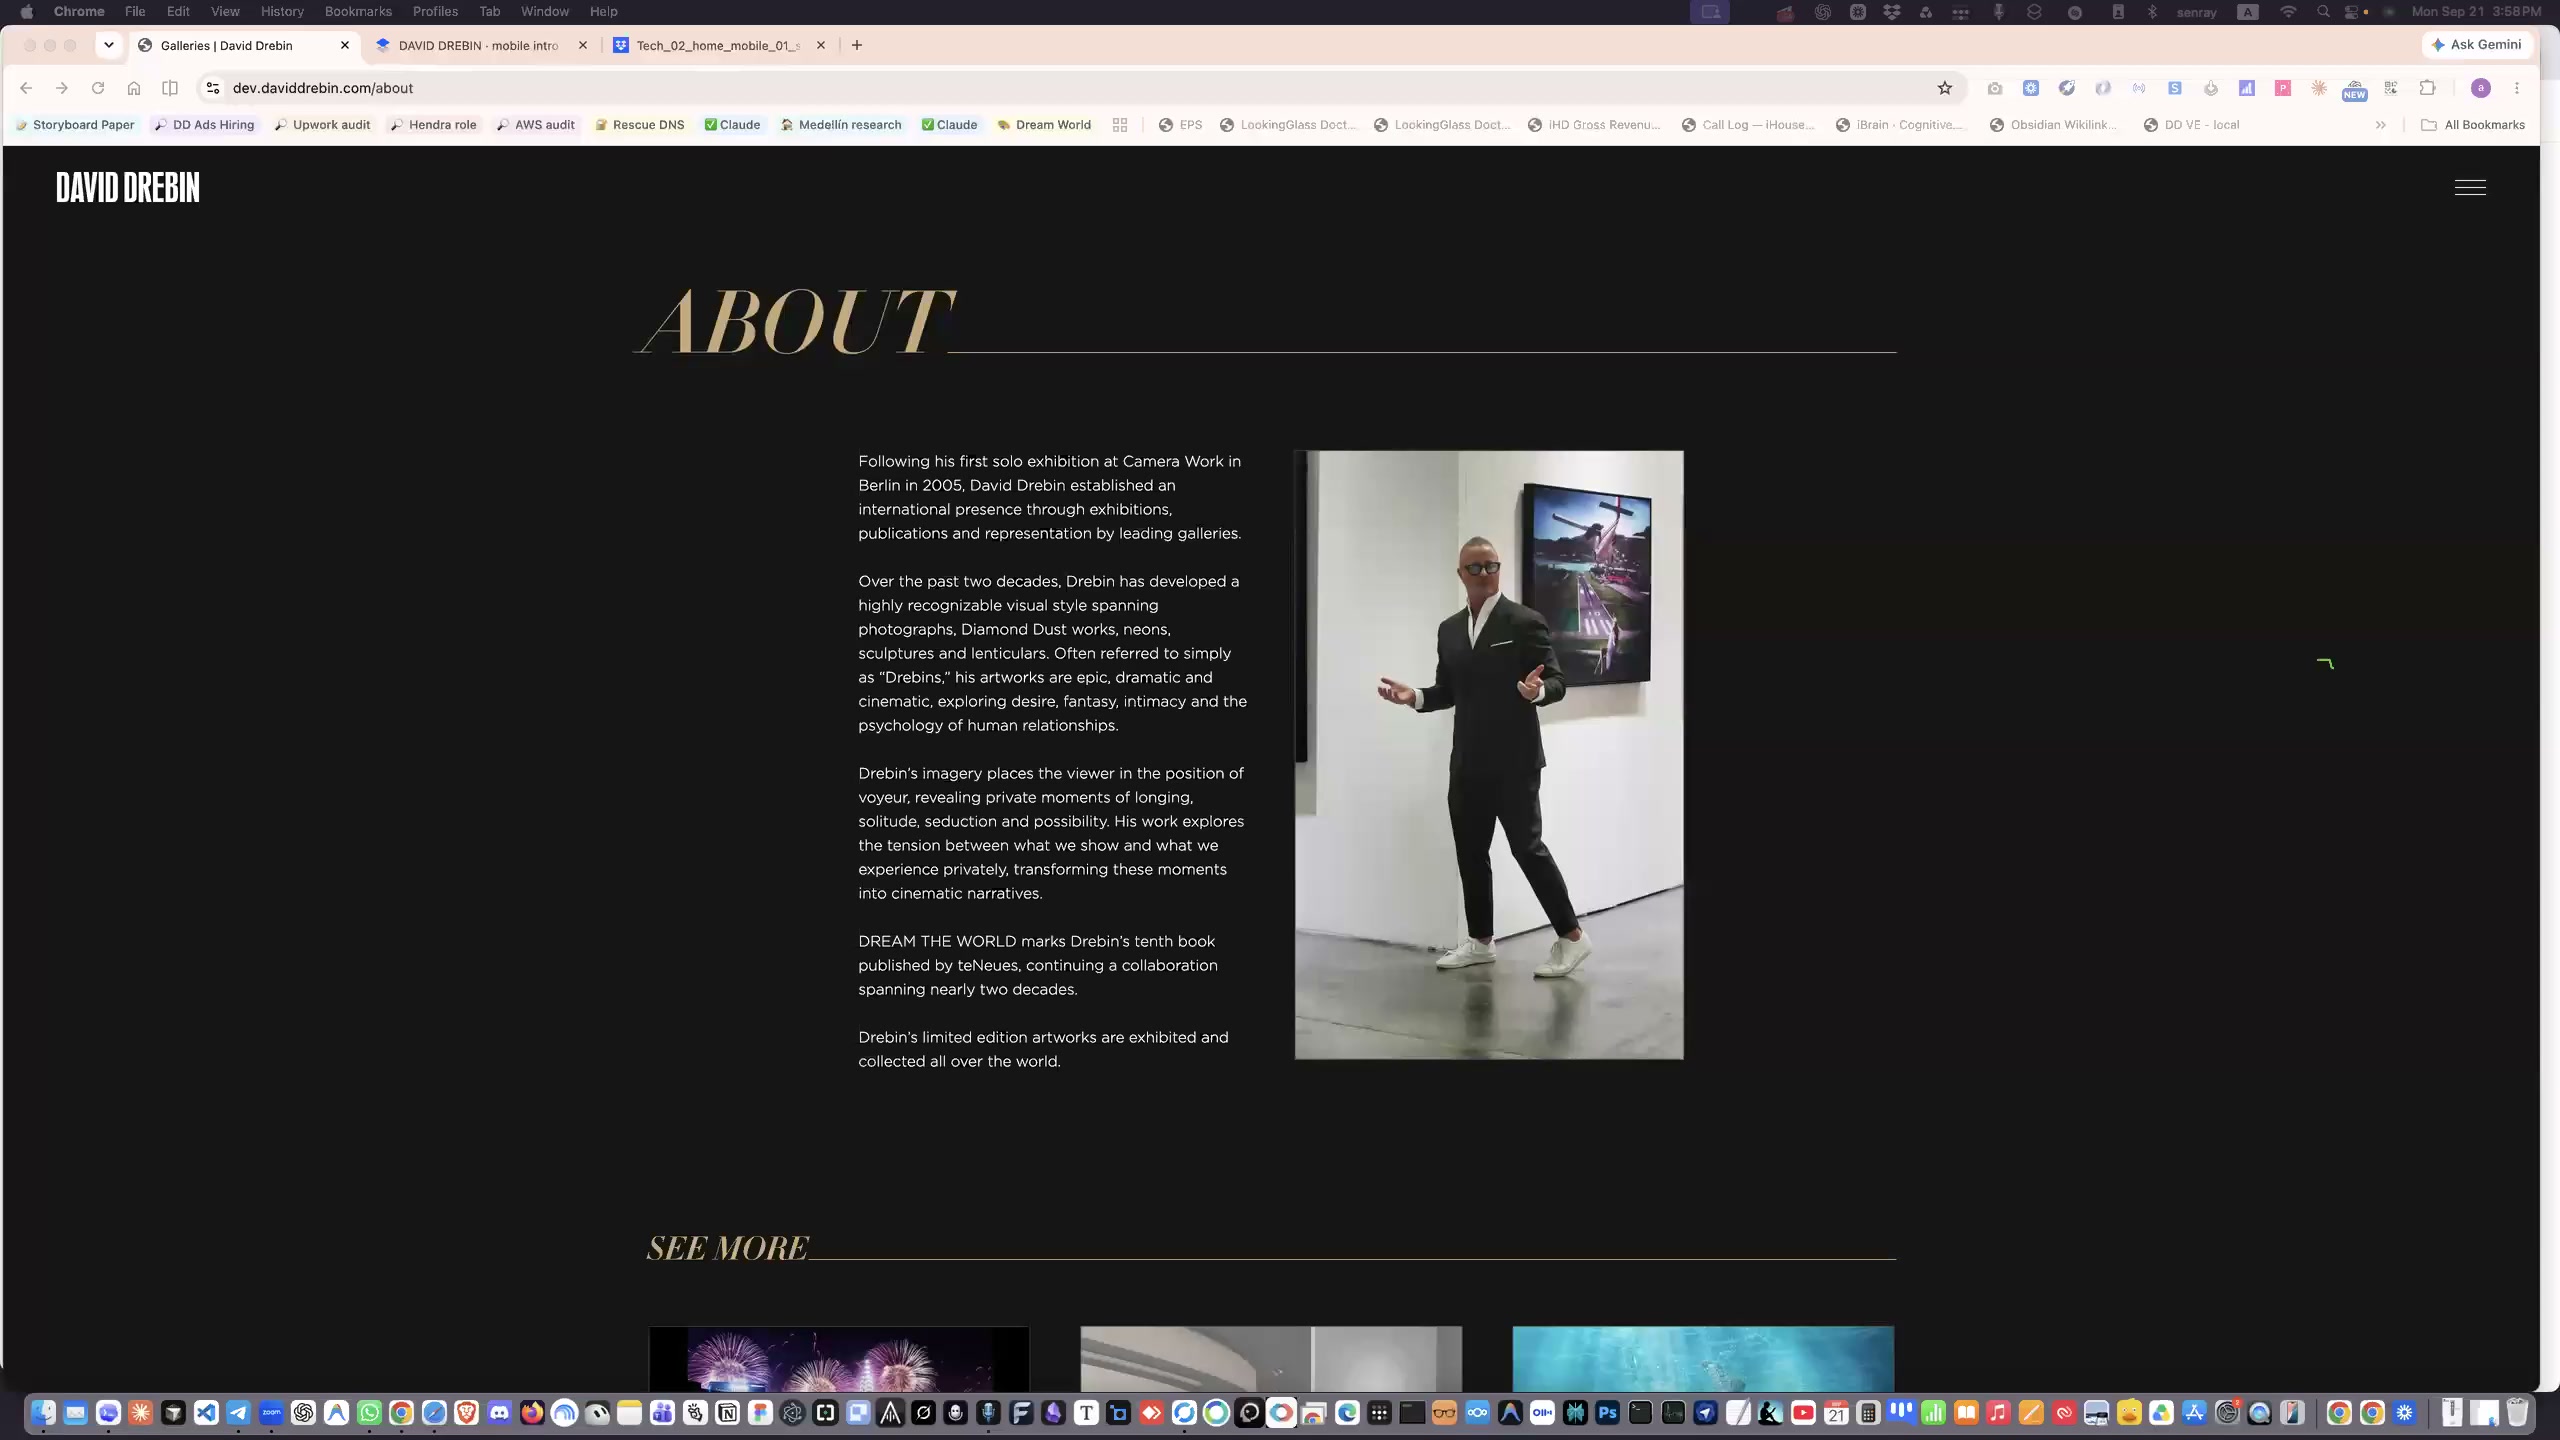The image size is (2560, 1440).
Task: Open the Bookmarks menu in menu bar
Action: click(358, 11)
